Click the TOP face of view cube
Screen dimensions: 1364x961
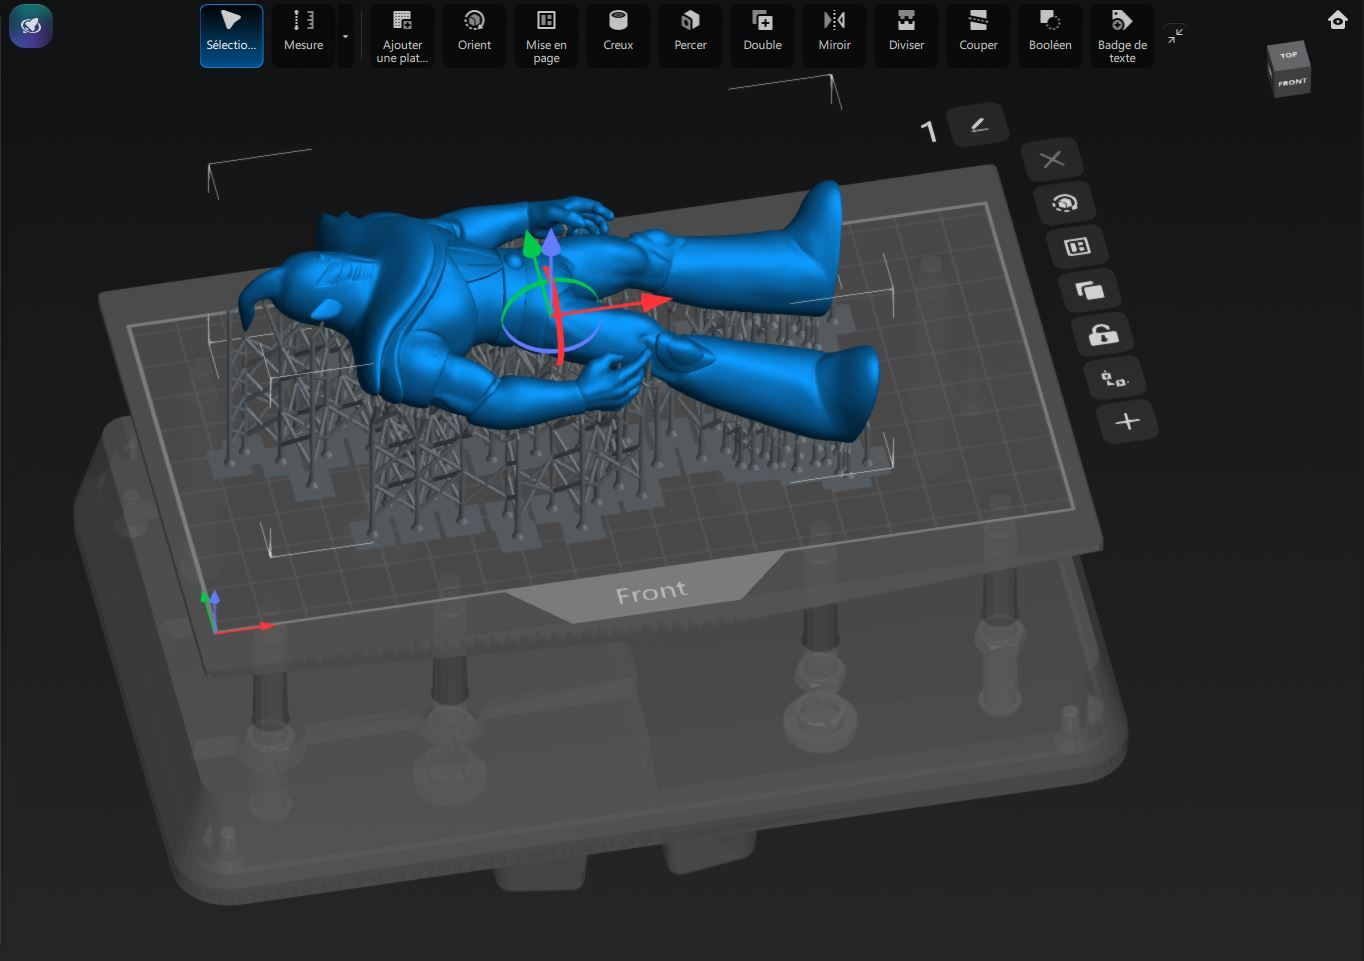click(1288, 55)
